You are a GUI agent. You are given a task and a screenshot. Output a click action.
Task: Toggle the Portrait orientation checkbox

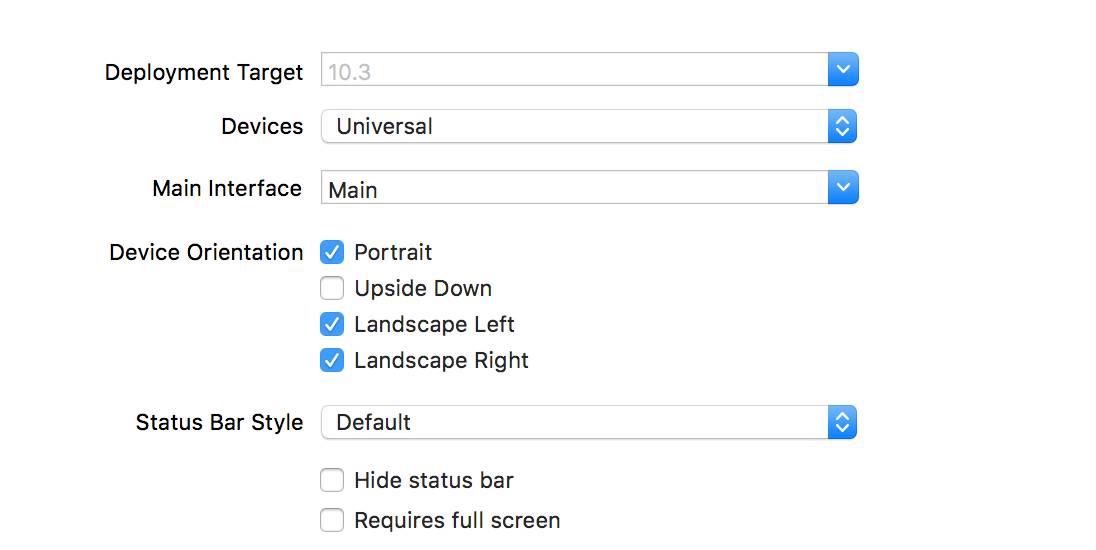click(332, 252)
